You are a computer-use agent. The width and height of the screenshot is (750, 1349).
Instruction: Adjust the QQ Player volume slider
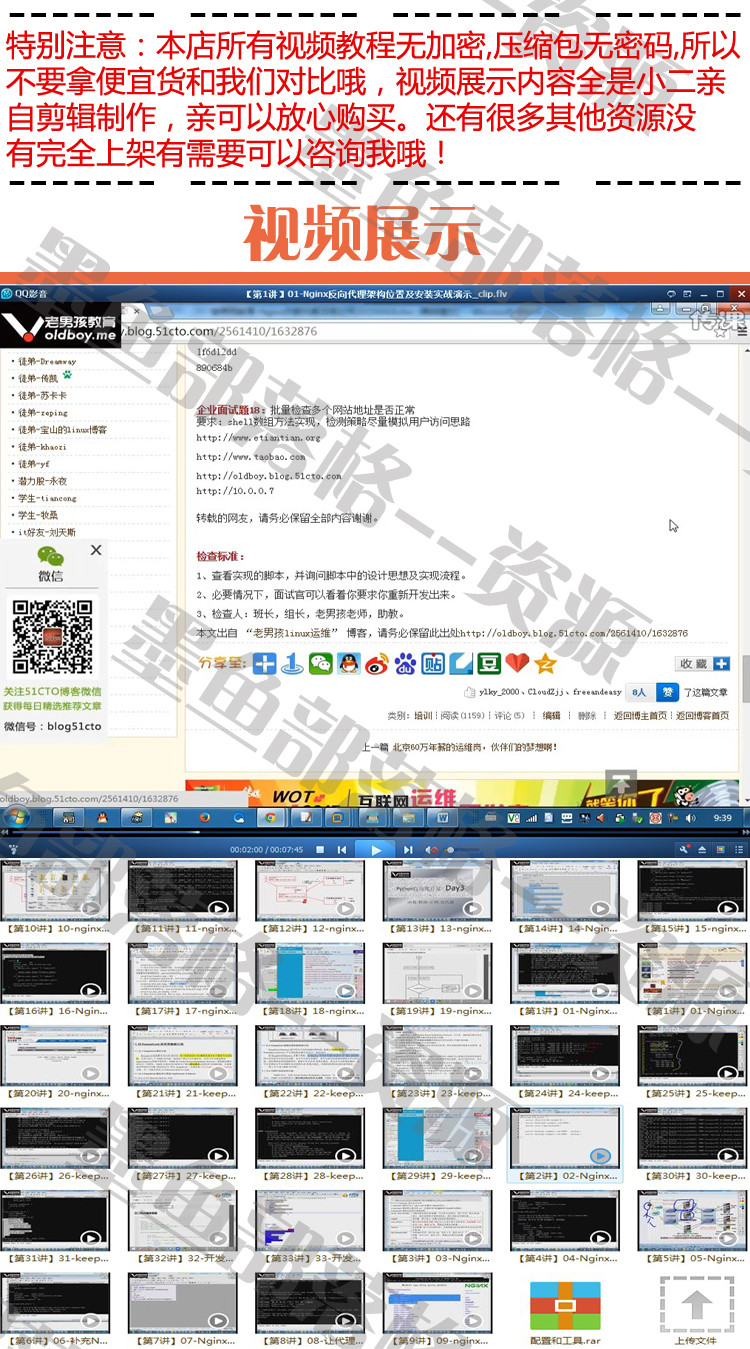pos(463,849)
